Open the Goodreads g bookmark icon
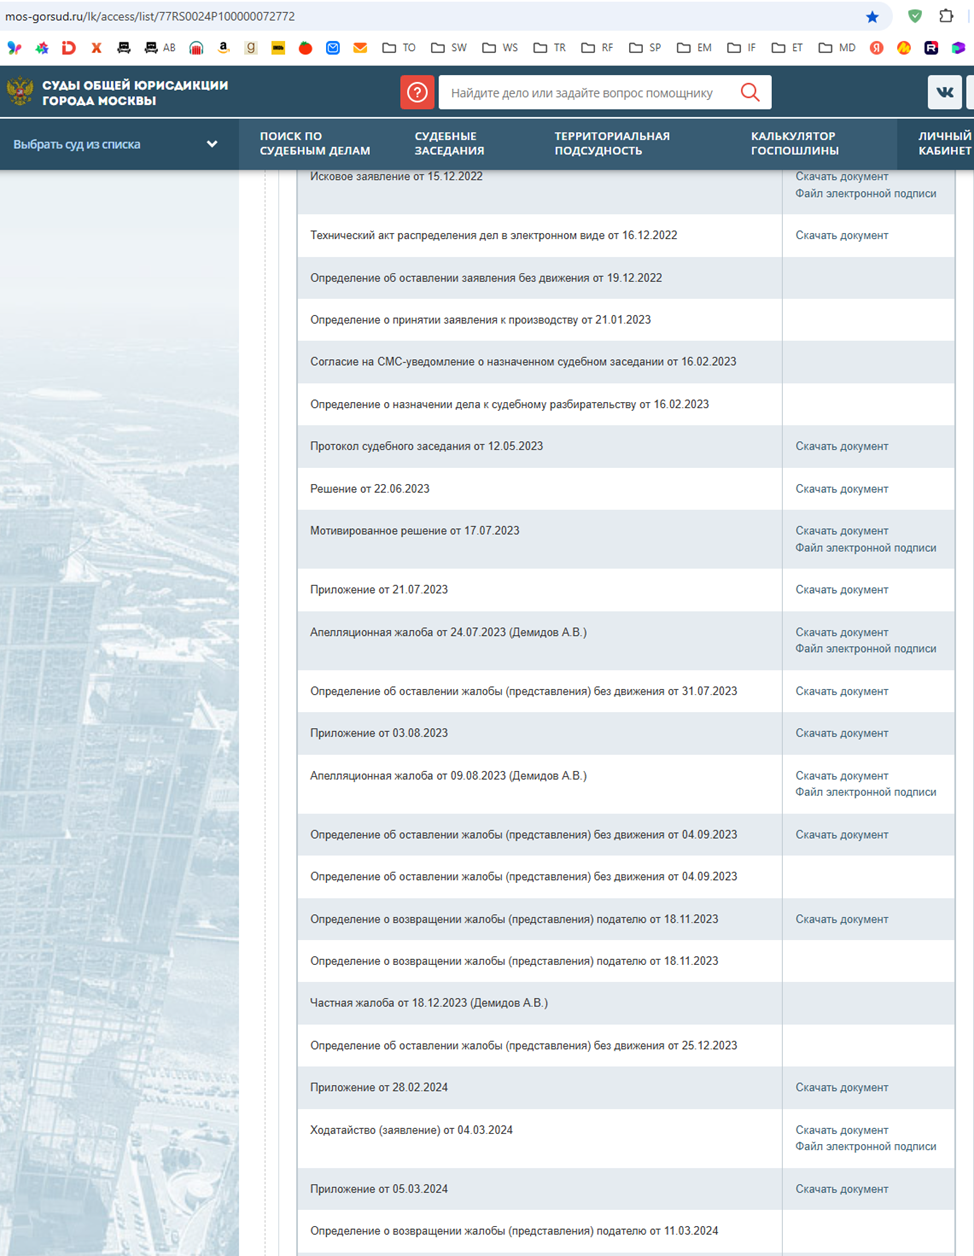 [x=250, y=47]
